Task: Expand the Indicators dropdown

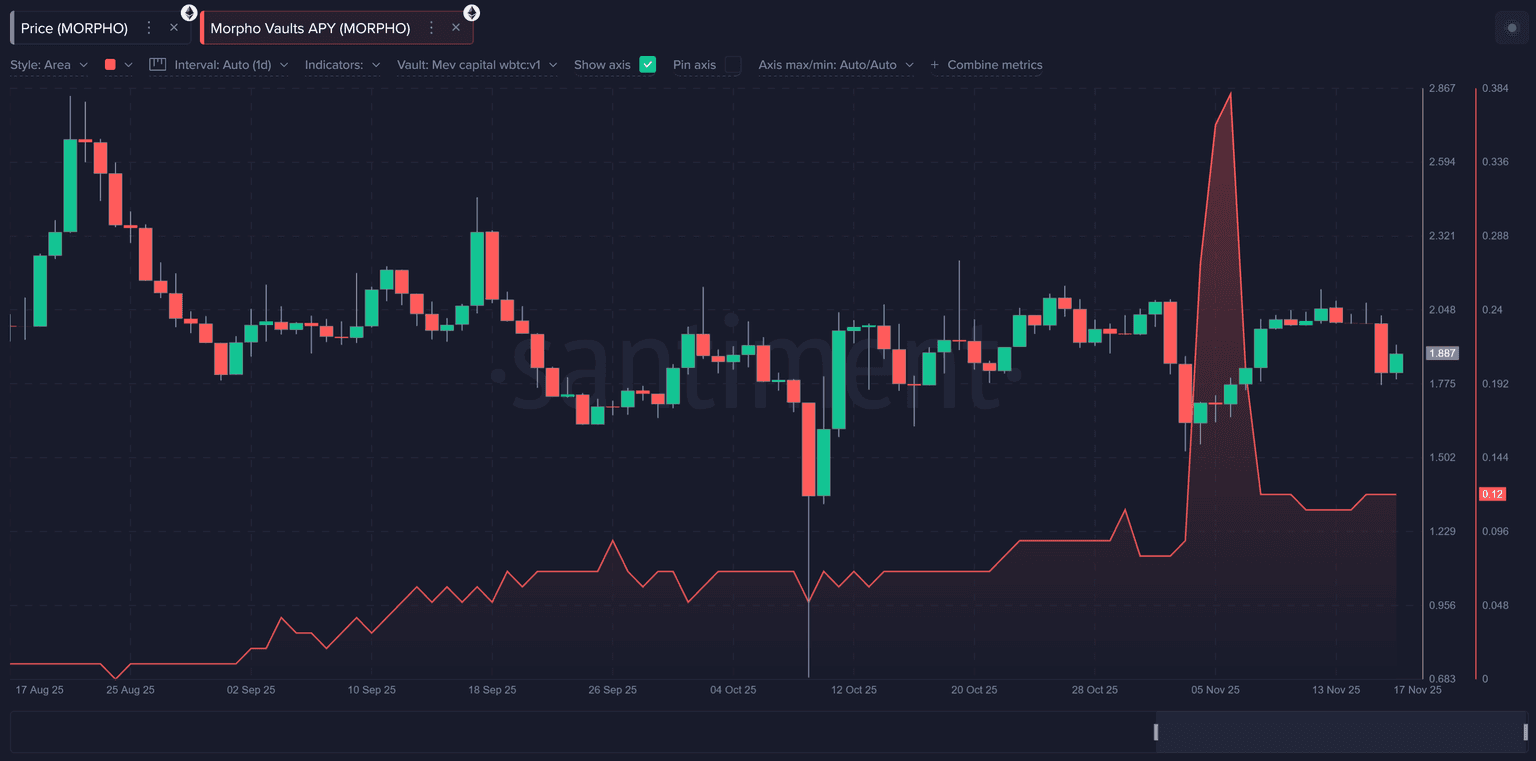Action: point(342,65)
